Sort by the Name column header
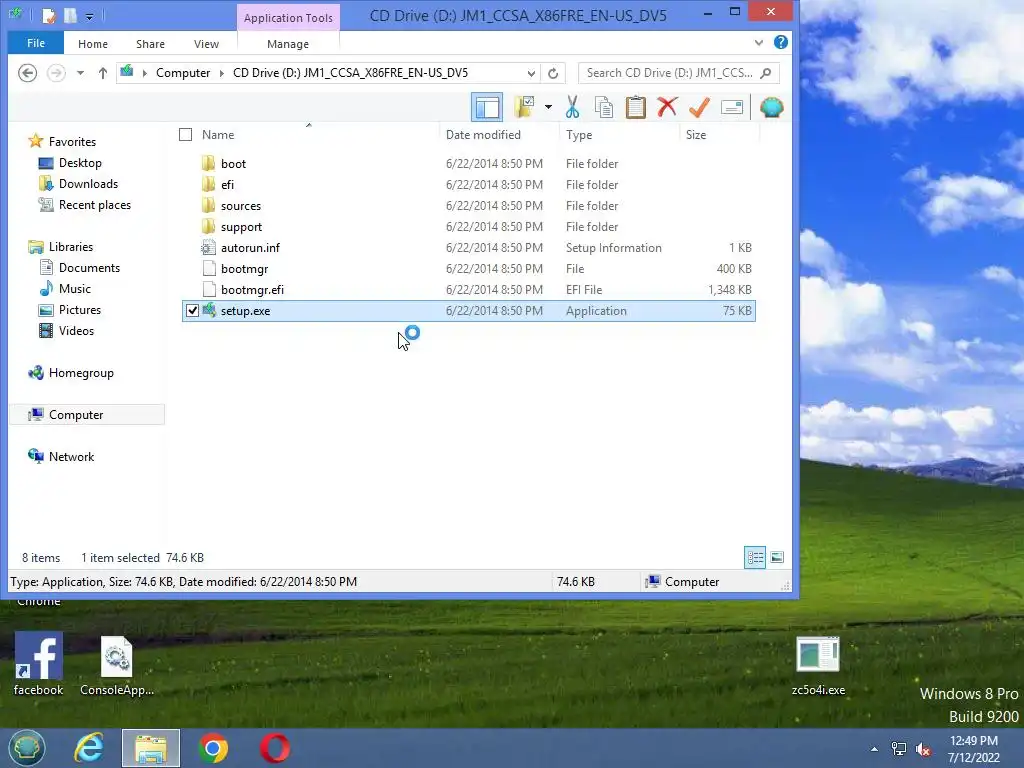Screen dimensions: 1024x768 click(x=218, y=135)
